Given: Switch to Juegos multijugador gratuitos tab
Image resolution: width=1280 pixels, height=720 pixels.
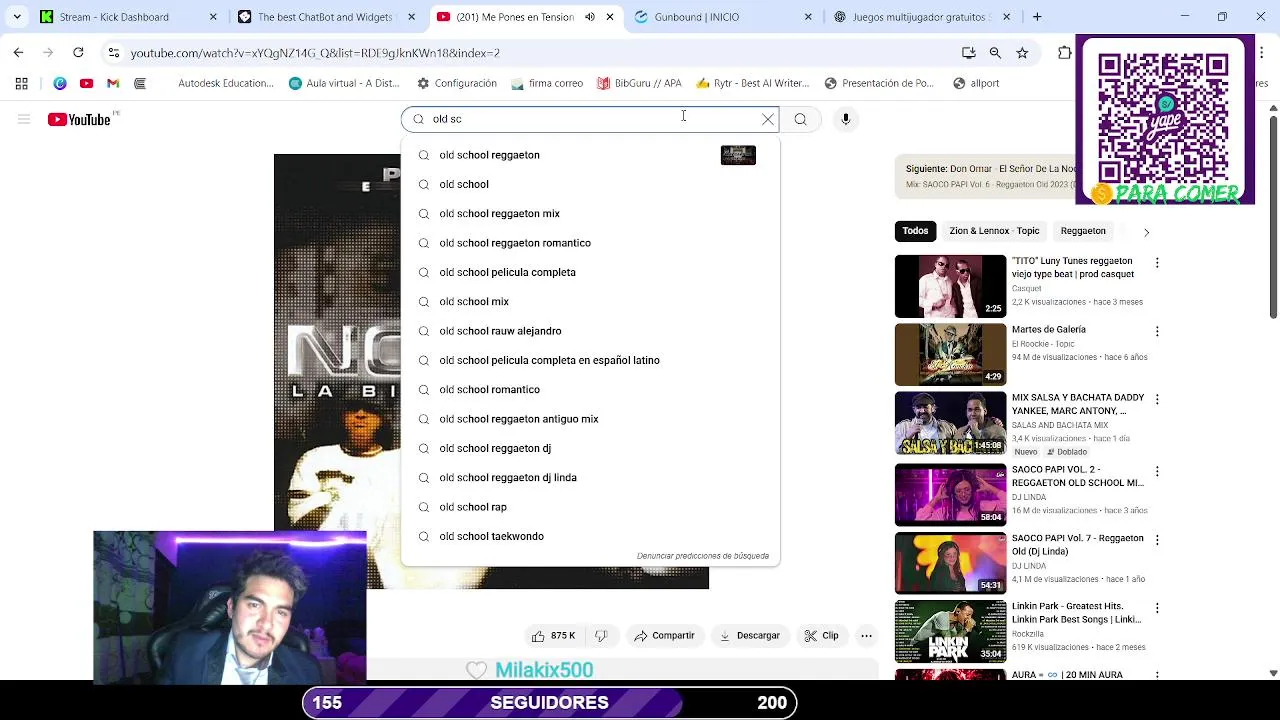Looking at the screenshot, I should coord(922,17).
